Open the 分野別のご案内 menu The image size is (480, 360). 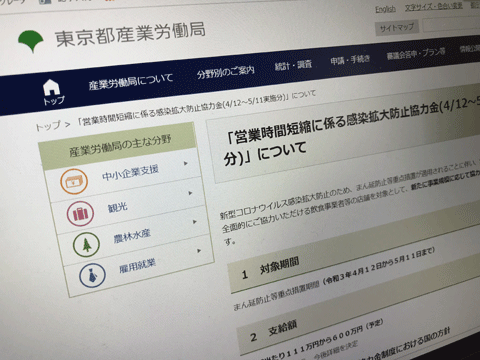click(x=226, y=72)
